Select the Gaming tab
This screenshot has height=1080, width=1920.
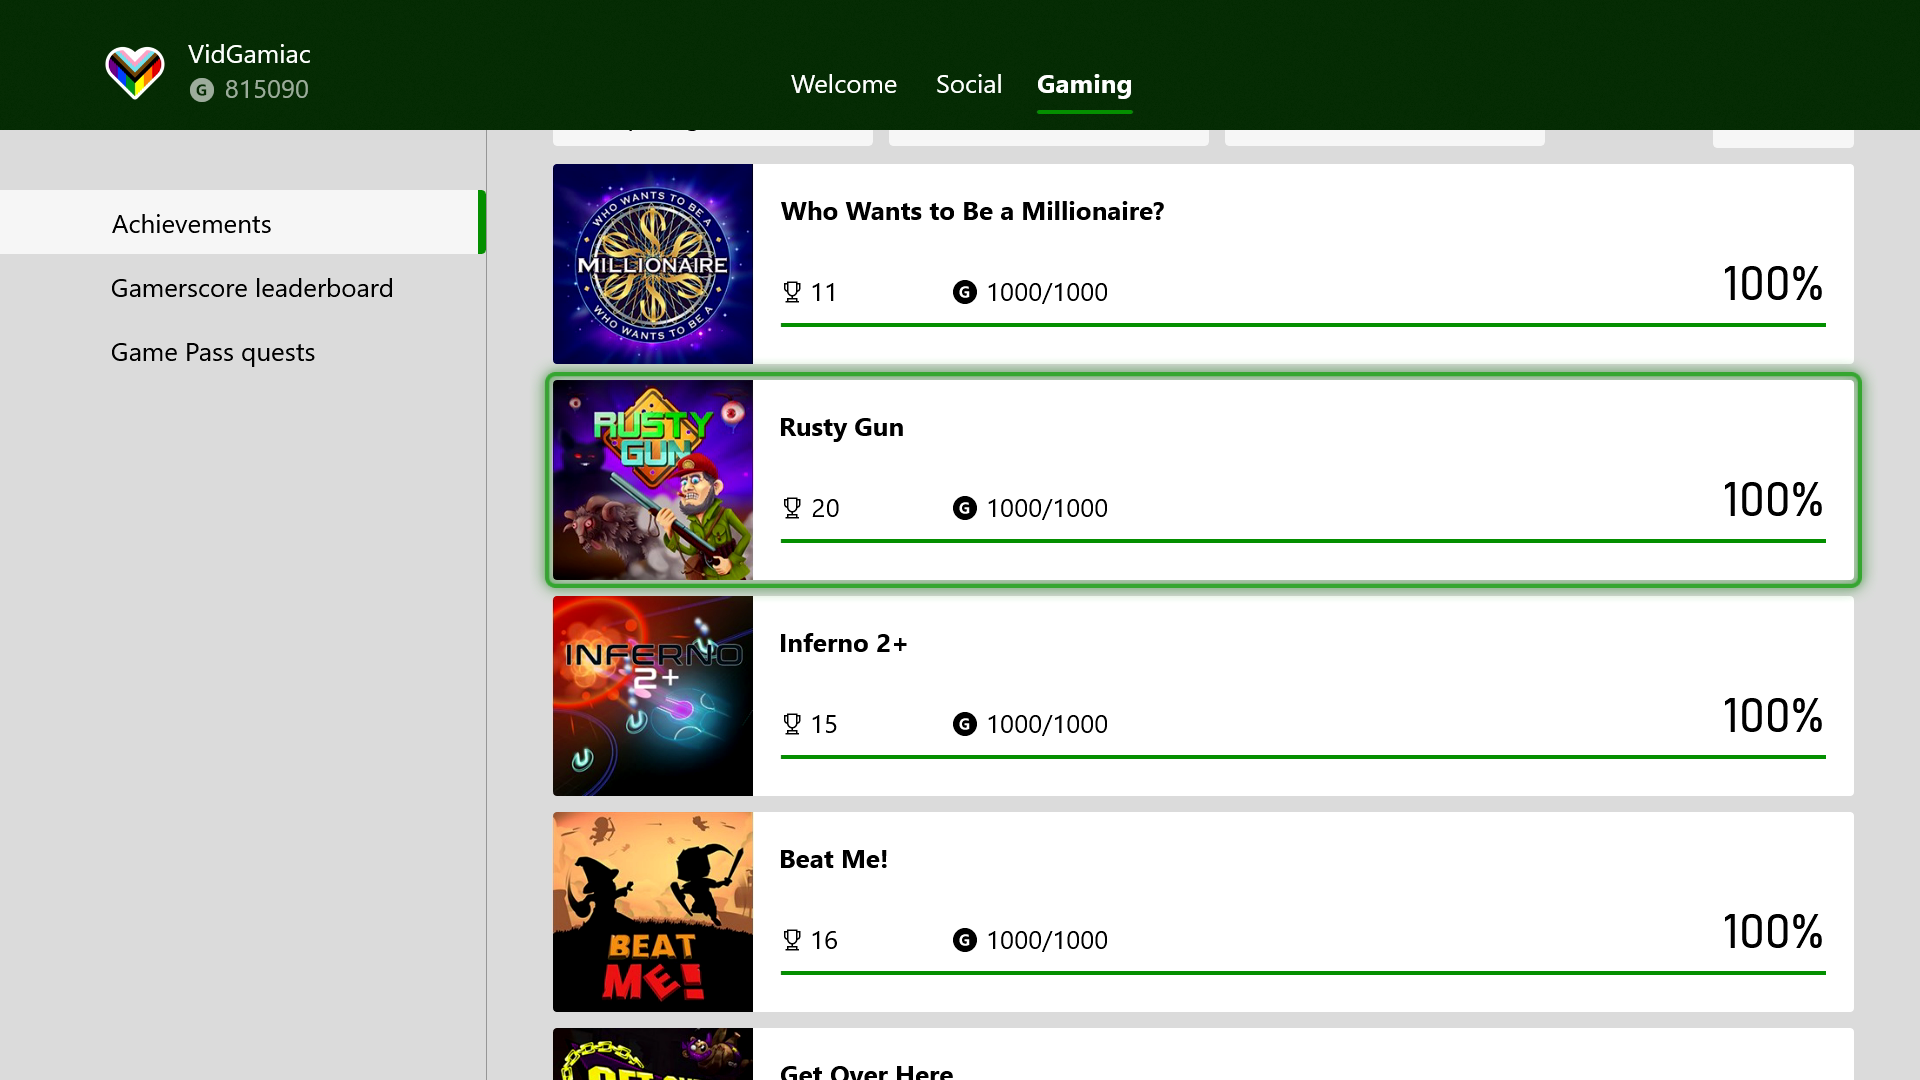point(1084,84)
